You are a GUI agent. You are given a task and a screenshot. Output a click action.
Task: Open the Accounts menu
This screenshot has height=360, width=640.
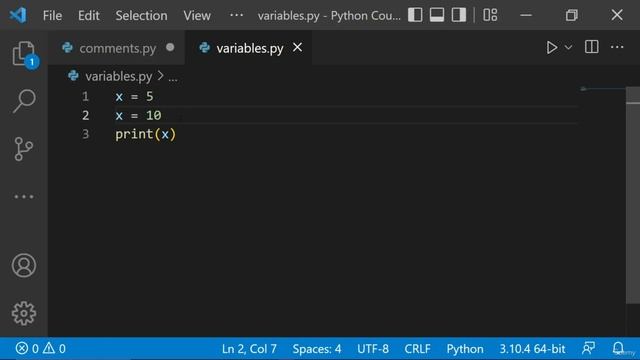tap(24, 266)
